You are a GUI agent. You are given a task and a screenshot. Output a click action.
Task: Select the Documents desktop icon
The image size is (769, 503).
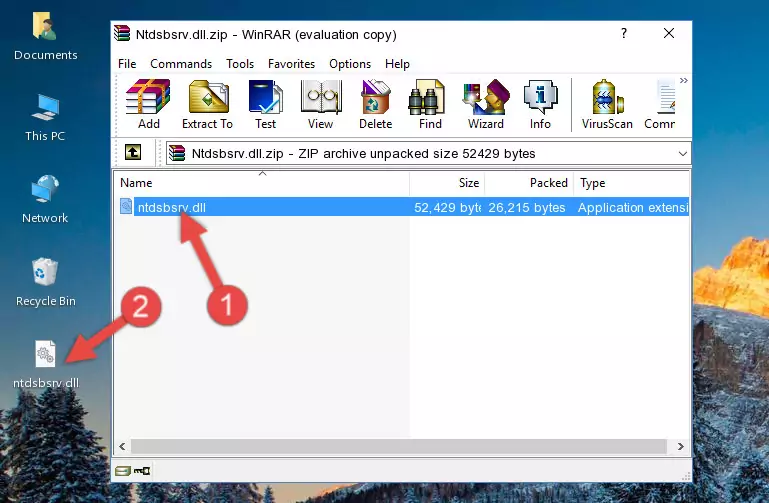[45, 36]
